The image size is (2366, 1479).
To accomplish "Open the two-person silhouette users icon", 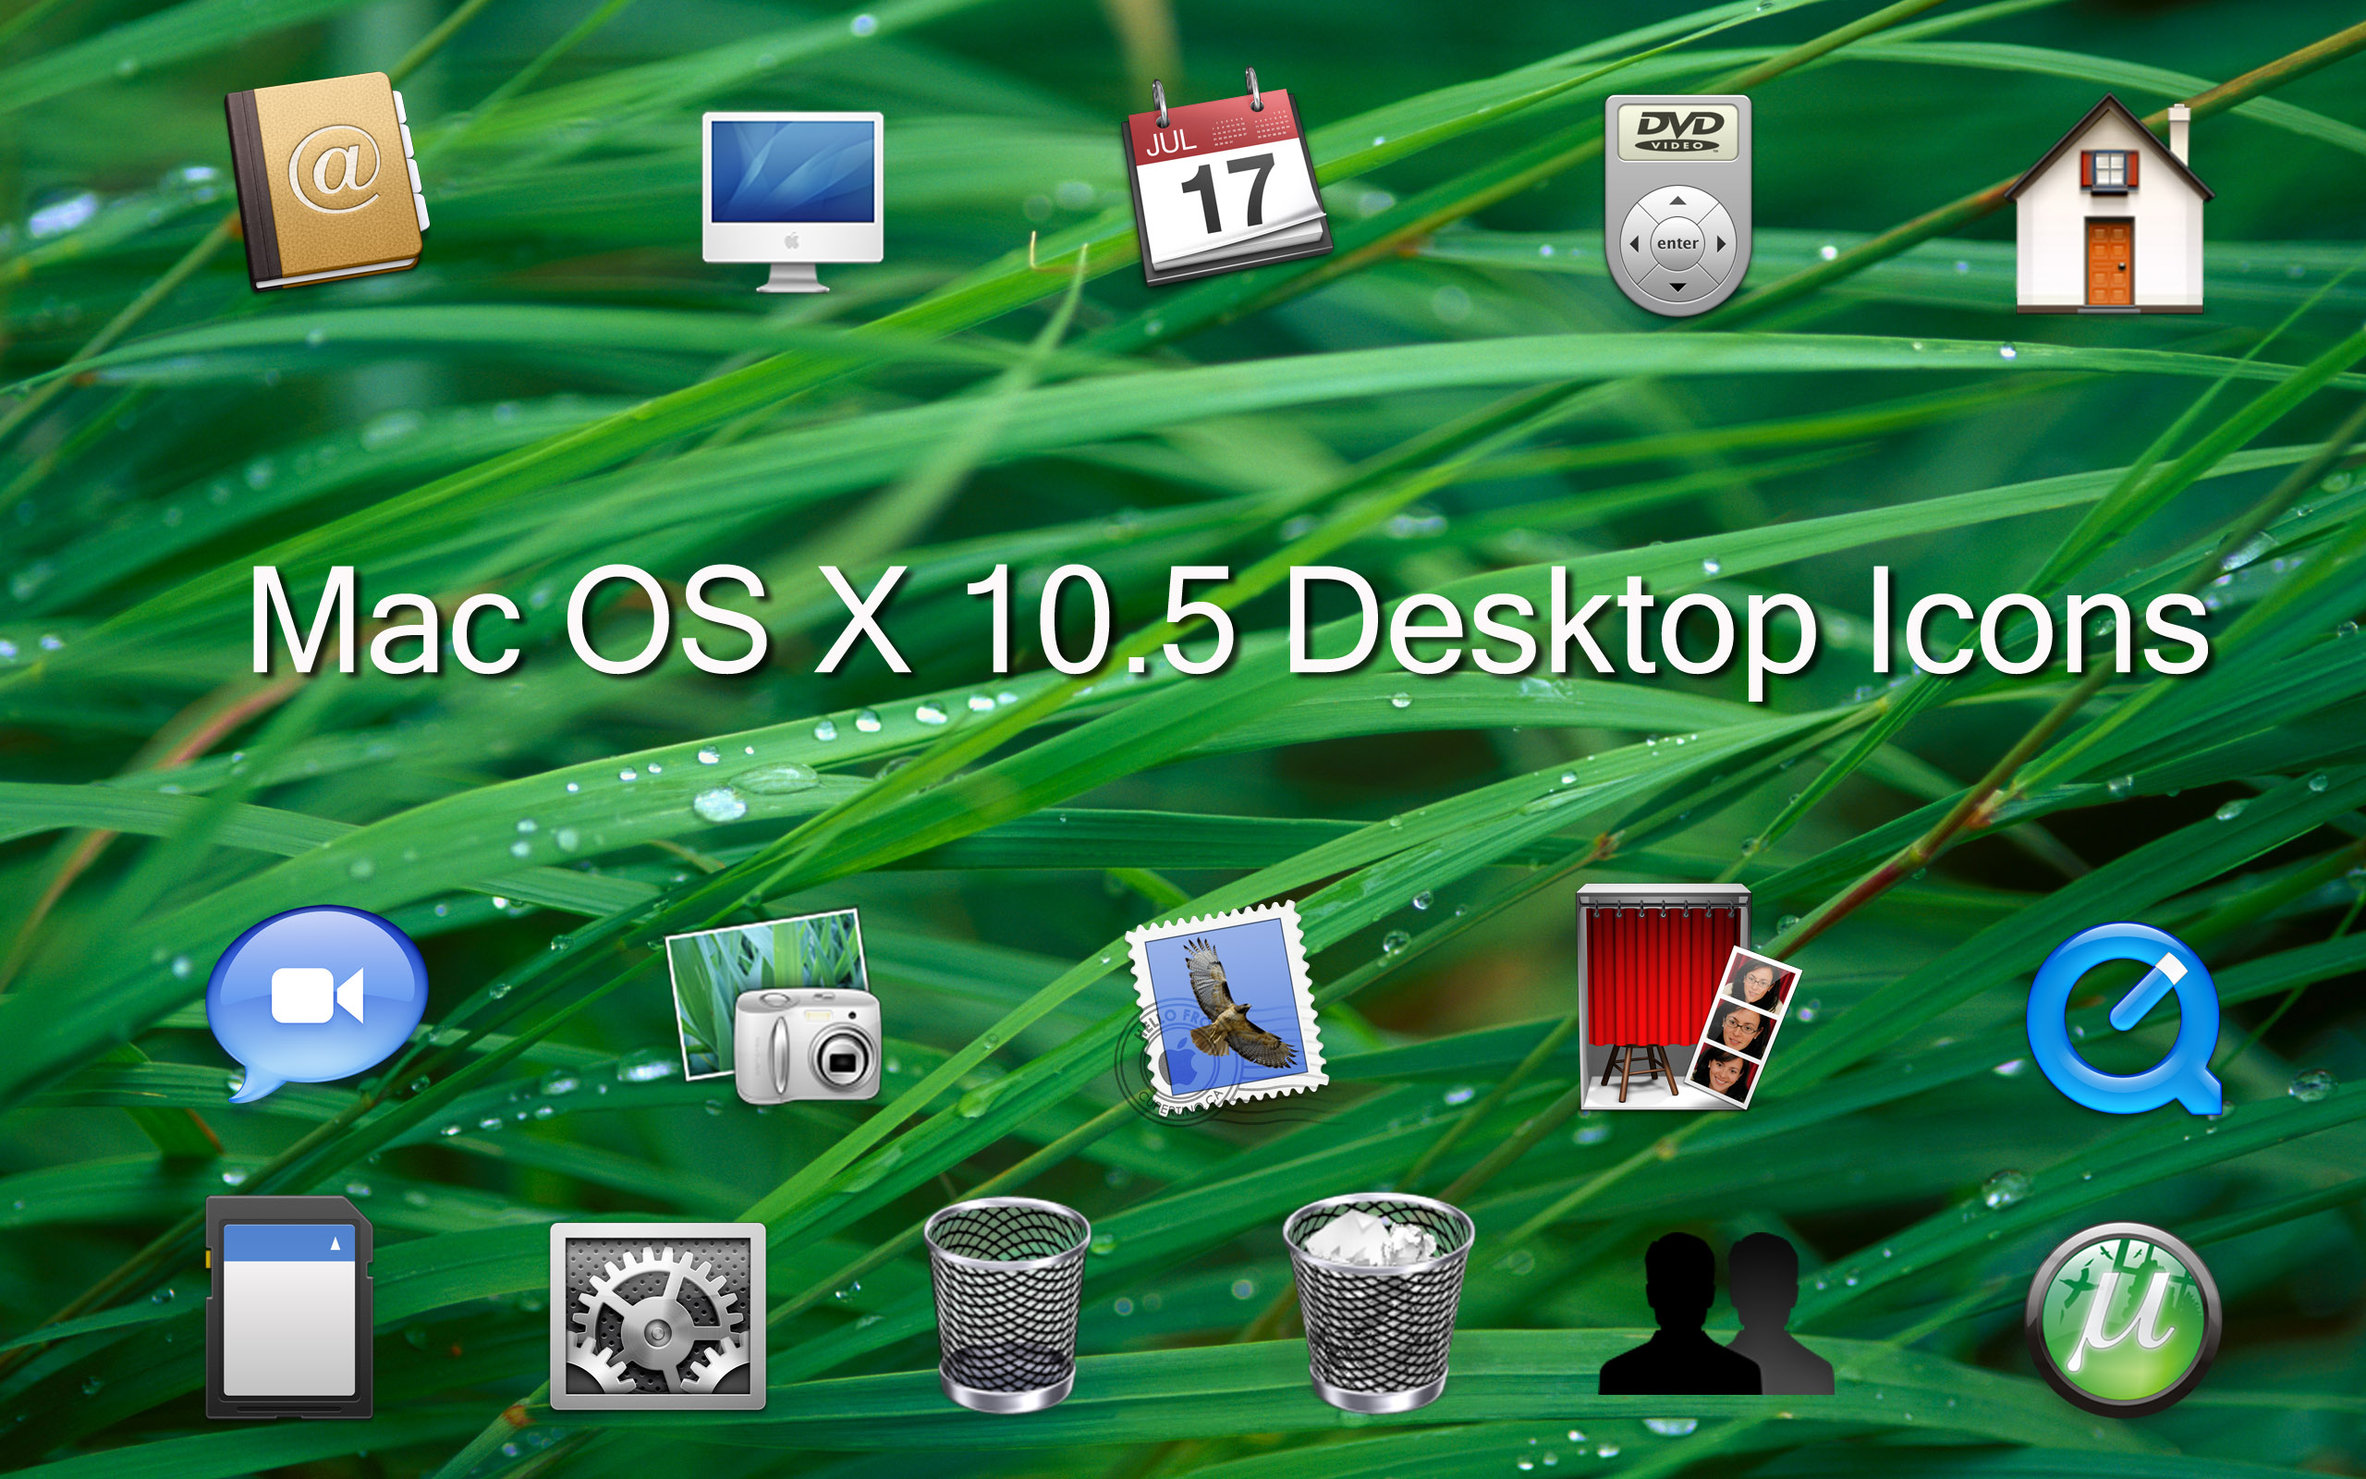I will point(1716,1313).
